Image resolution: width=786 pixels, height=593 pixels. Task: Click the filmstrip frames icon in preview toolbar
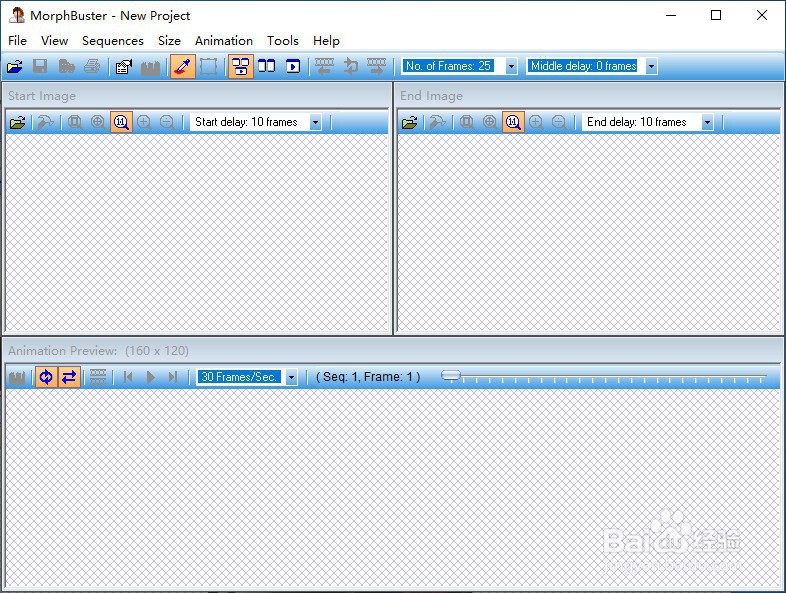pyautogui.click(x=98, y=377)
